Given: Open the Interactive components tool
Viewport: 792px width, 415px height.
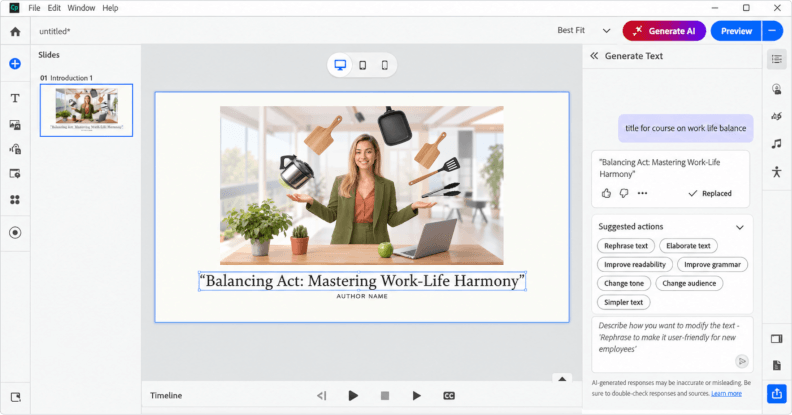Looking at the screenshot, I should (x=15, y=174).
